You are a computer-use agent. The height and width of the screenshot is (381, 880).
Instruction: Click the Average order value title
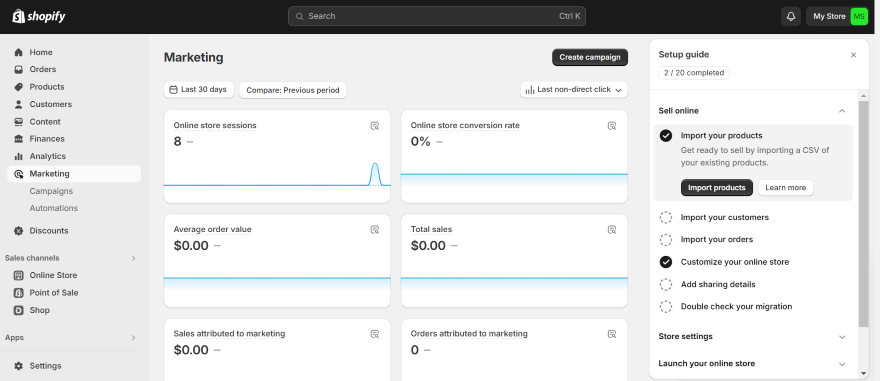coord(213,229)
